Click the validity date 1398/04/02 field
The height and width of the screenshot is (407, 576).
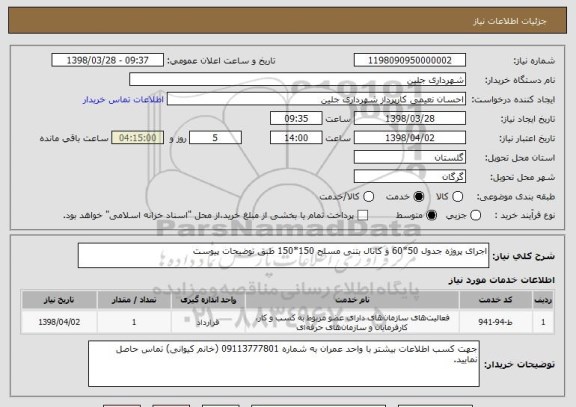click(410, 138)
